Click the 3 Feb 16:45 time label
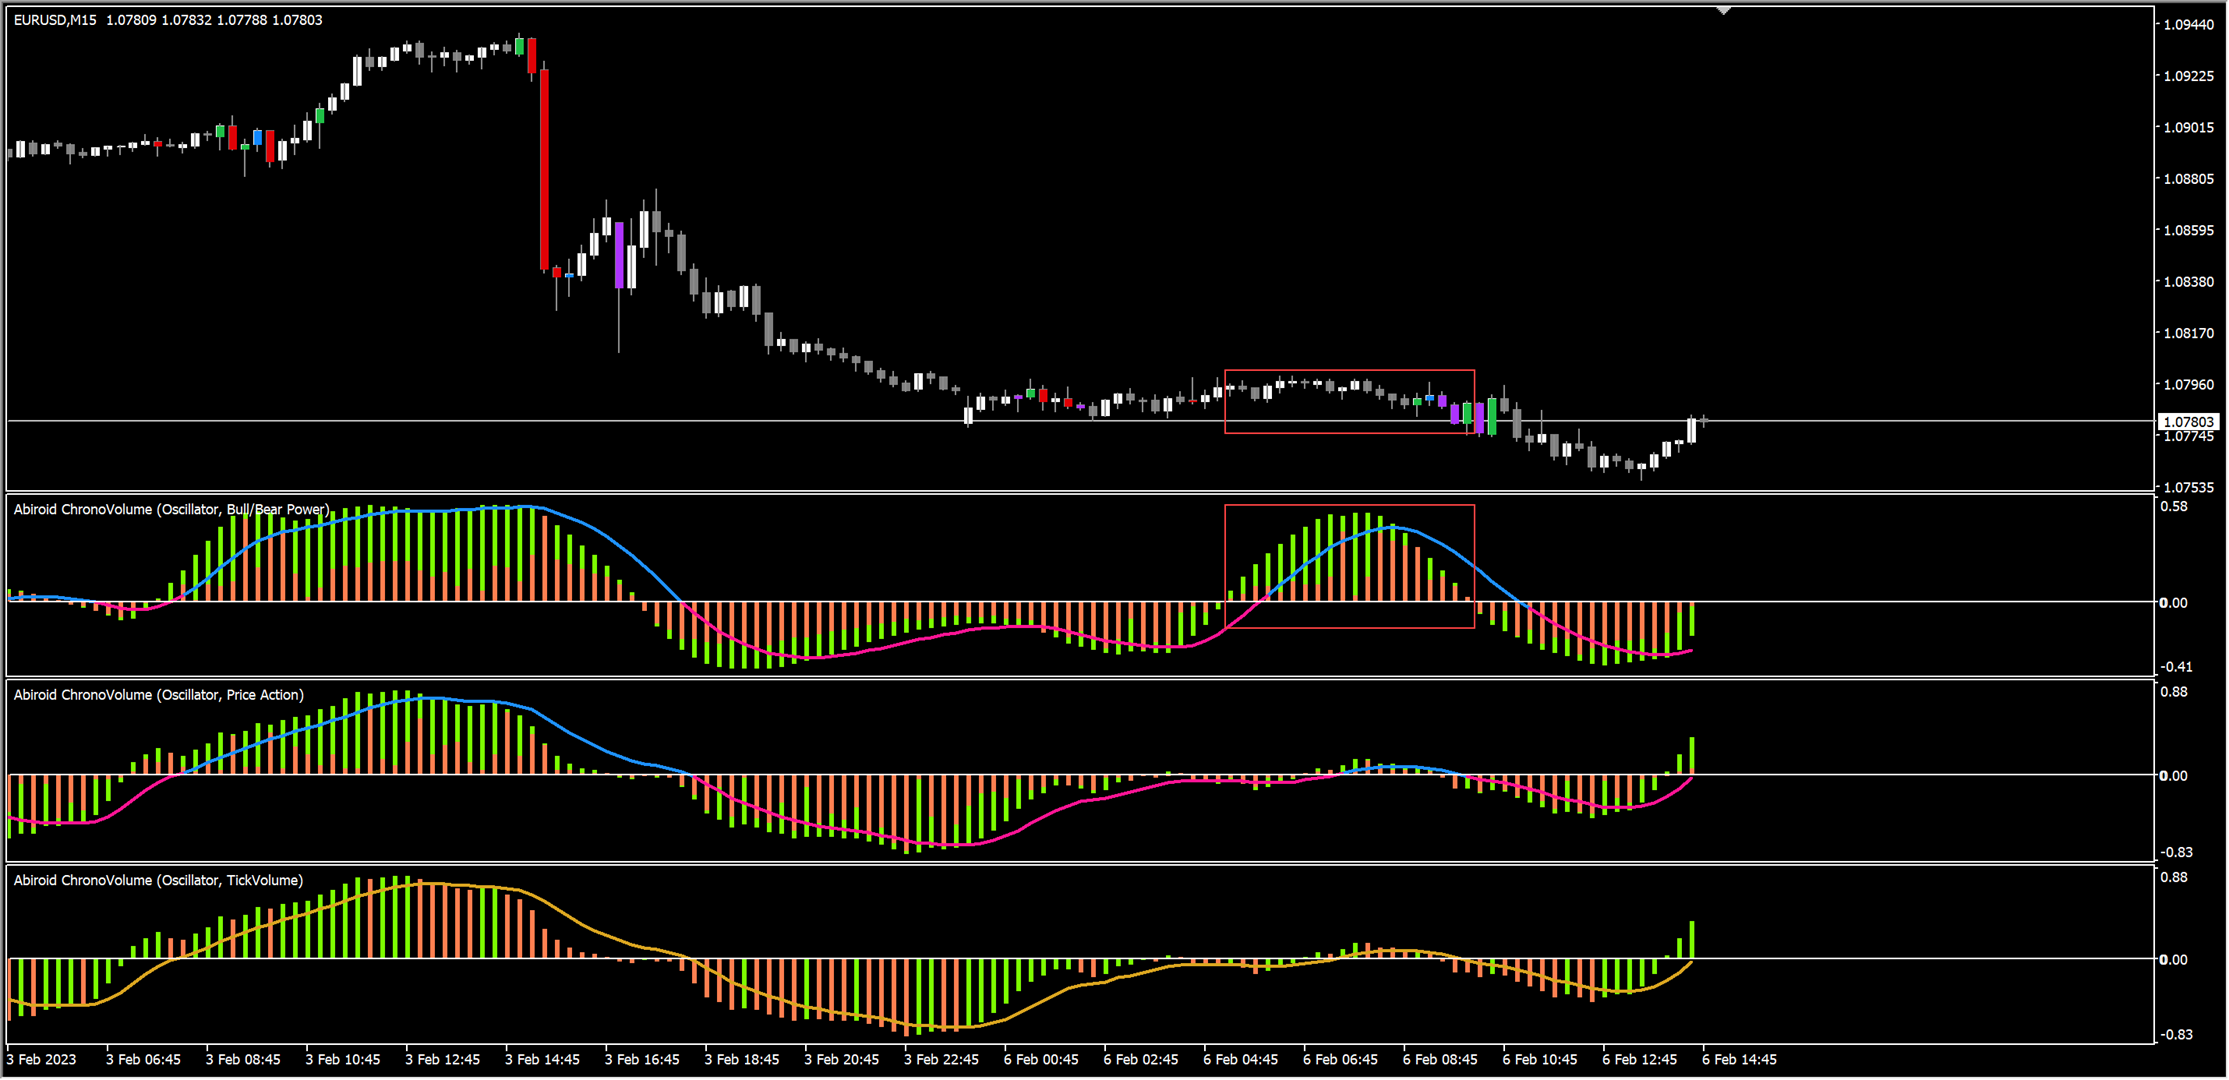Viewport: 2229px width, 1080px height. click(x=642, y=1060)
